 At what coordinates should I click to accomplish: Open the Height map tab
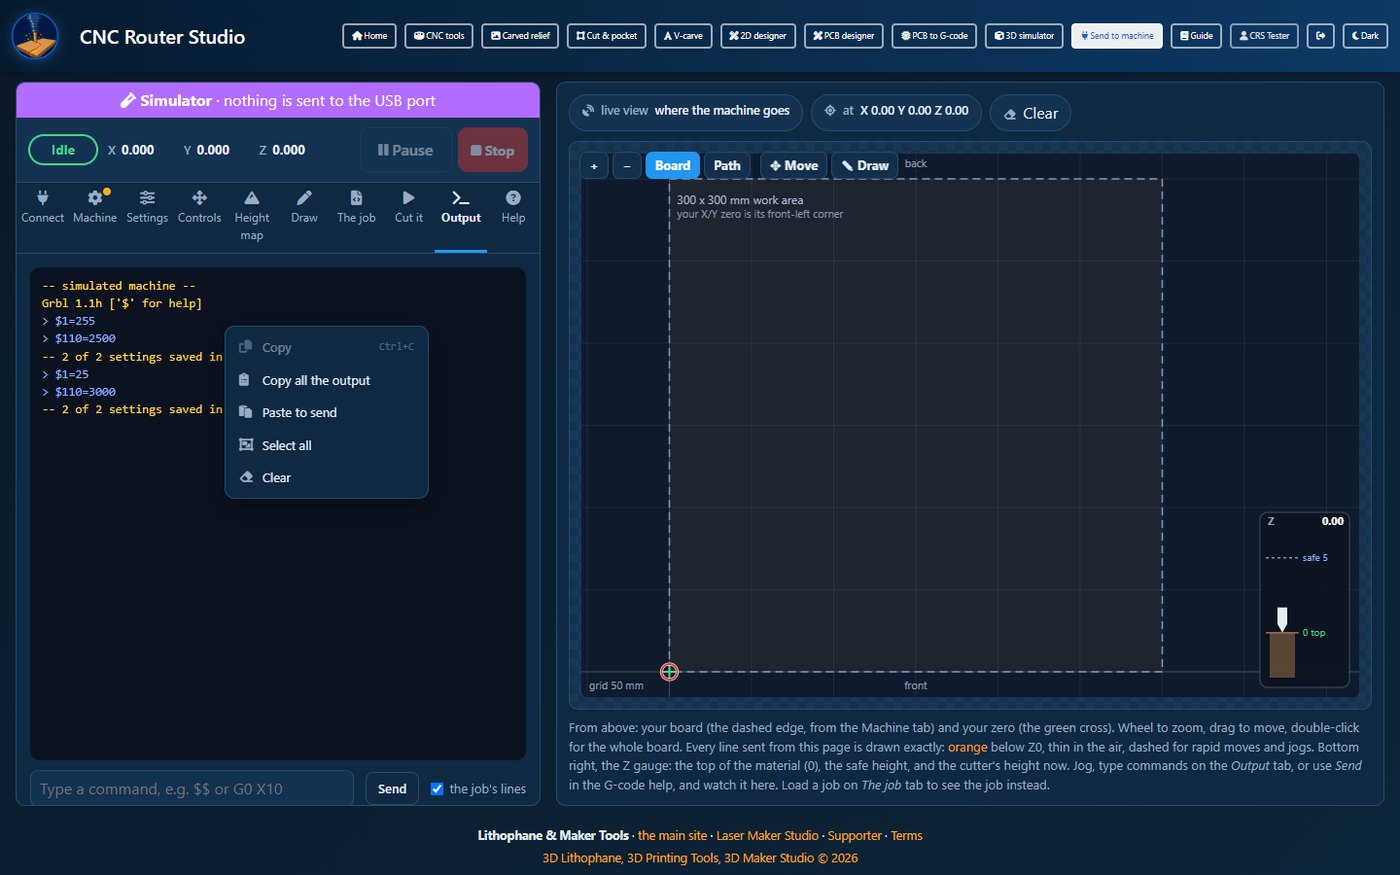tap(252, 216)
